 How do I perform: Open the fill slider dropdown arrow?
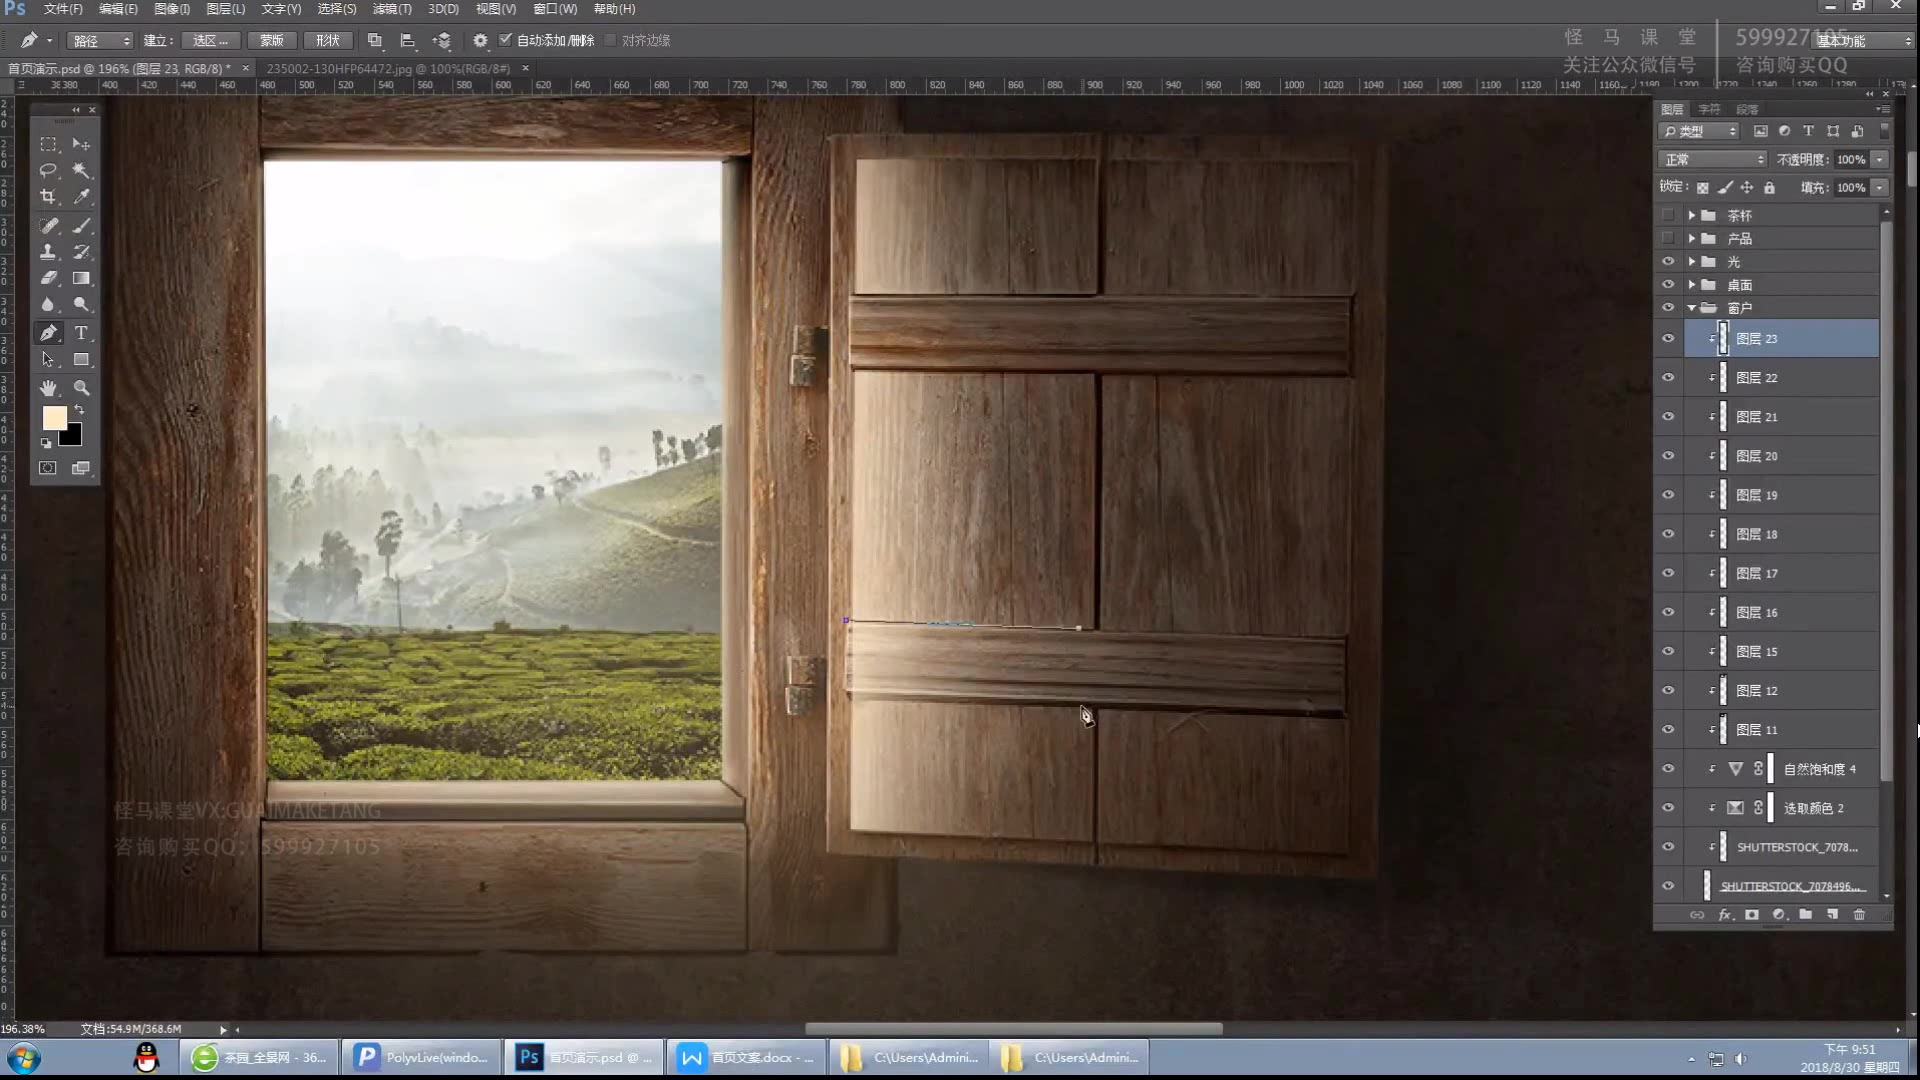(1880, 188)
